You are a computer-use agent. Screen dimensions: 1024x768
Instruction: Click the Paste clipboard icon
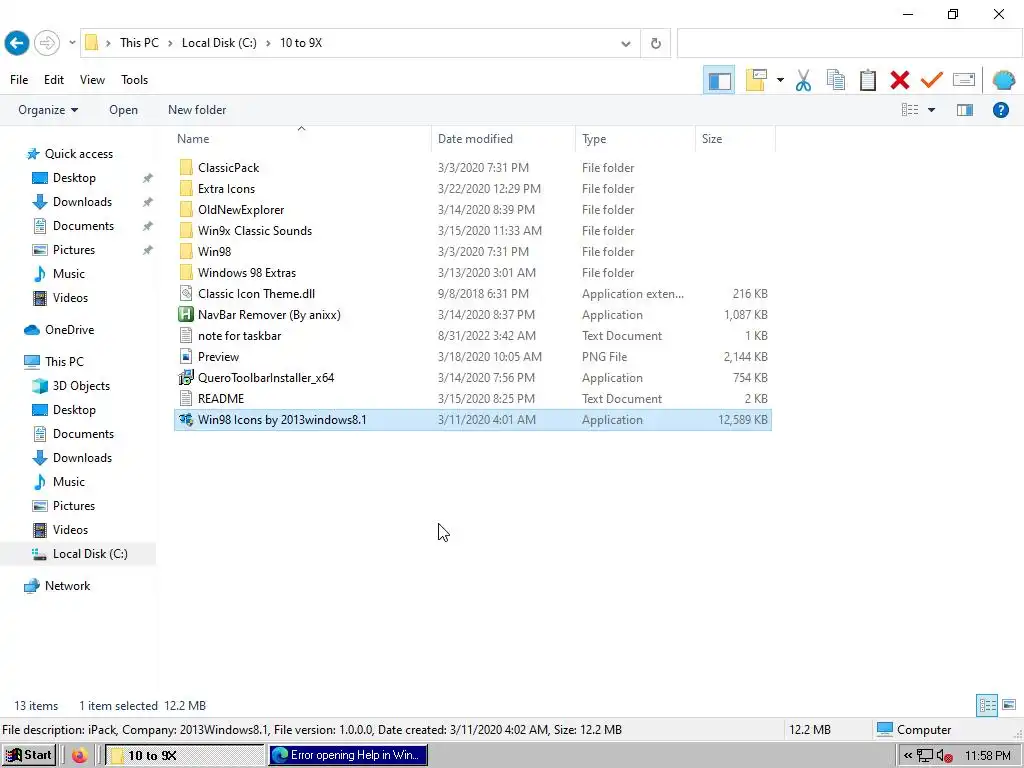(868, 80)
